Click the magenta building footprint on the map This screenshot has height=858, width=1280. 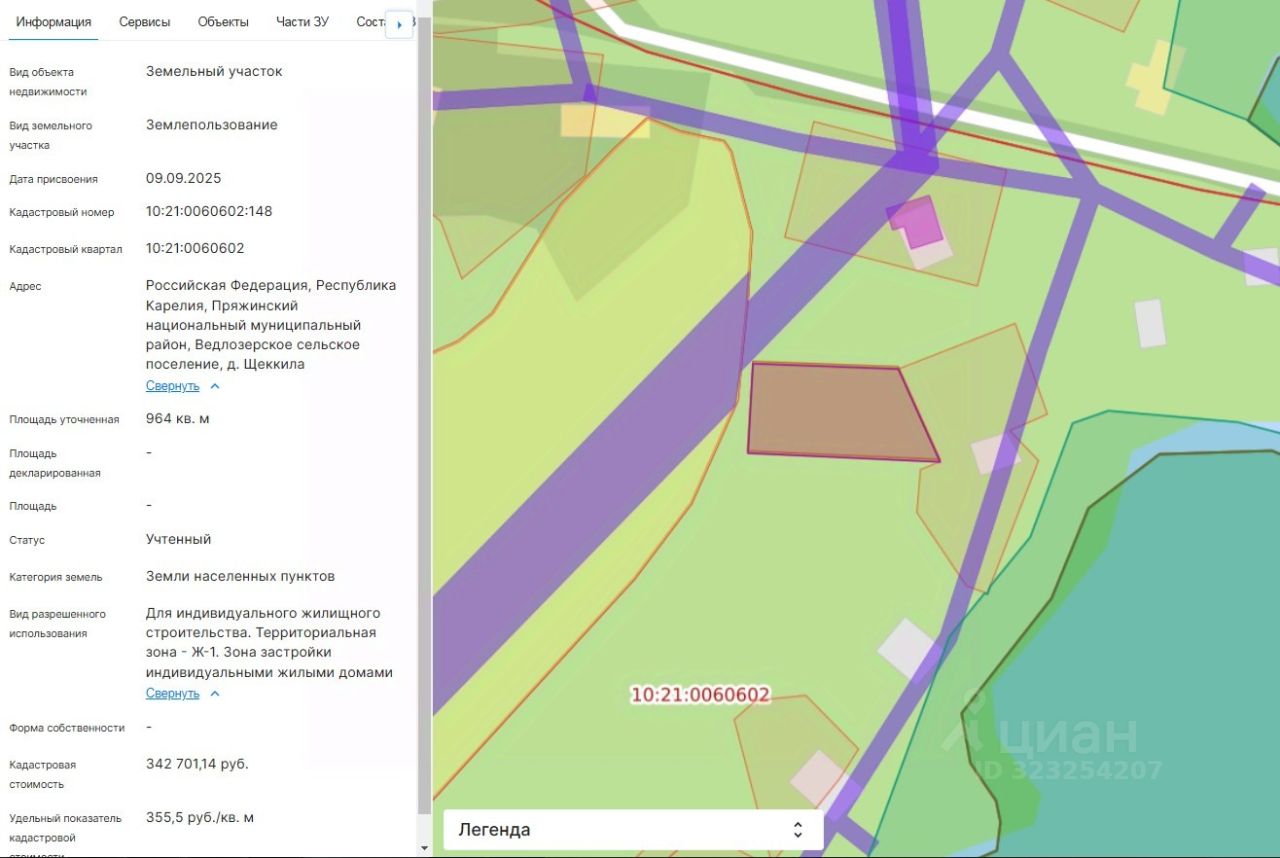tap(917, 222)
